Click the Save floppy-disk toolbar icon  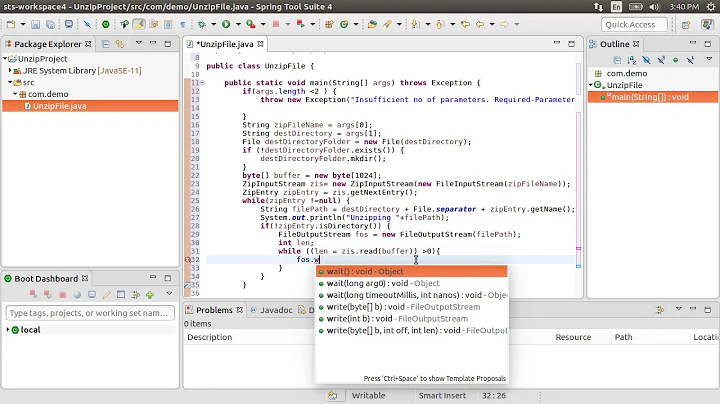click(35, 24)
